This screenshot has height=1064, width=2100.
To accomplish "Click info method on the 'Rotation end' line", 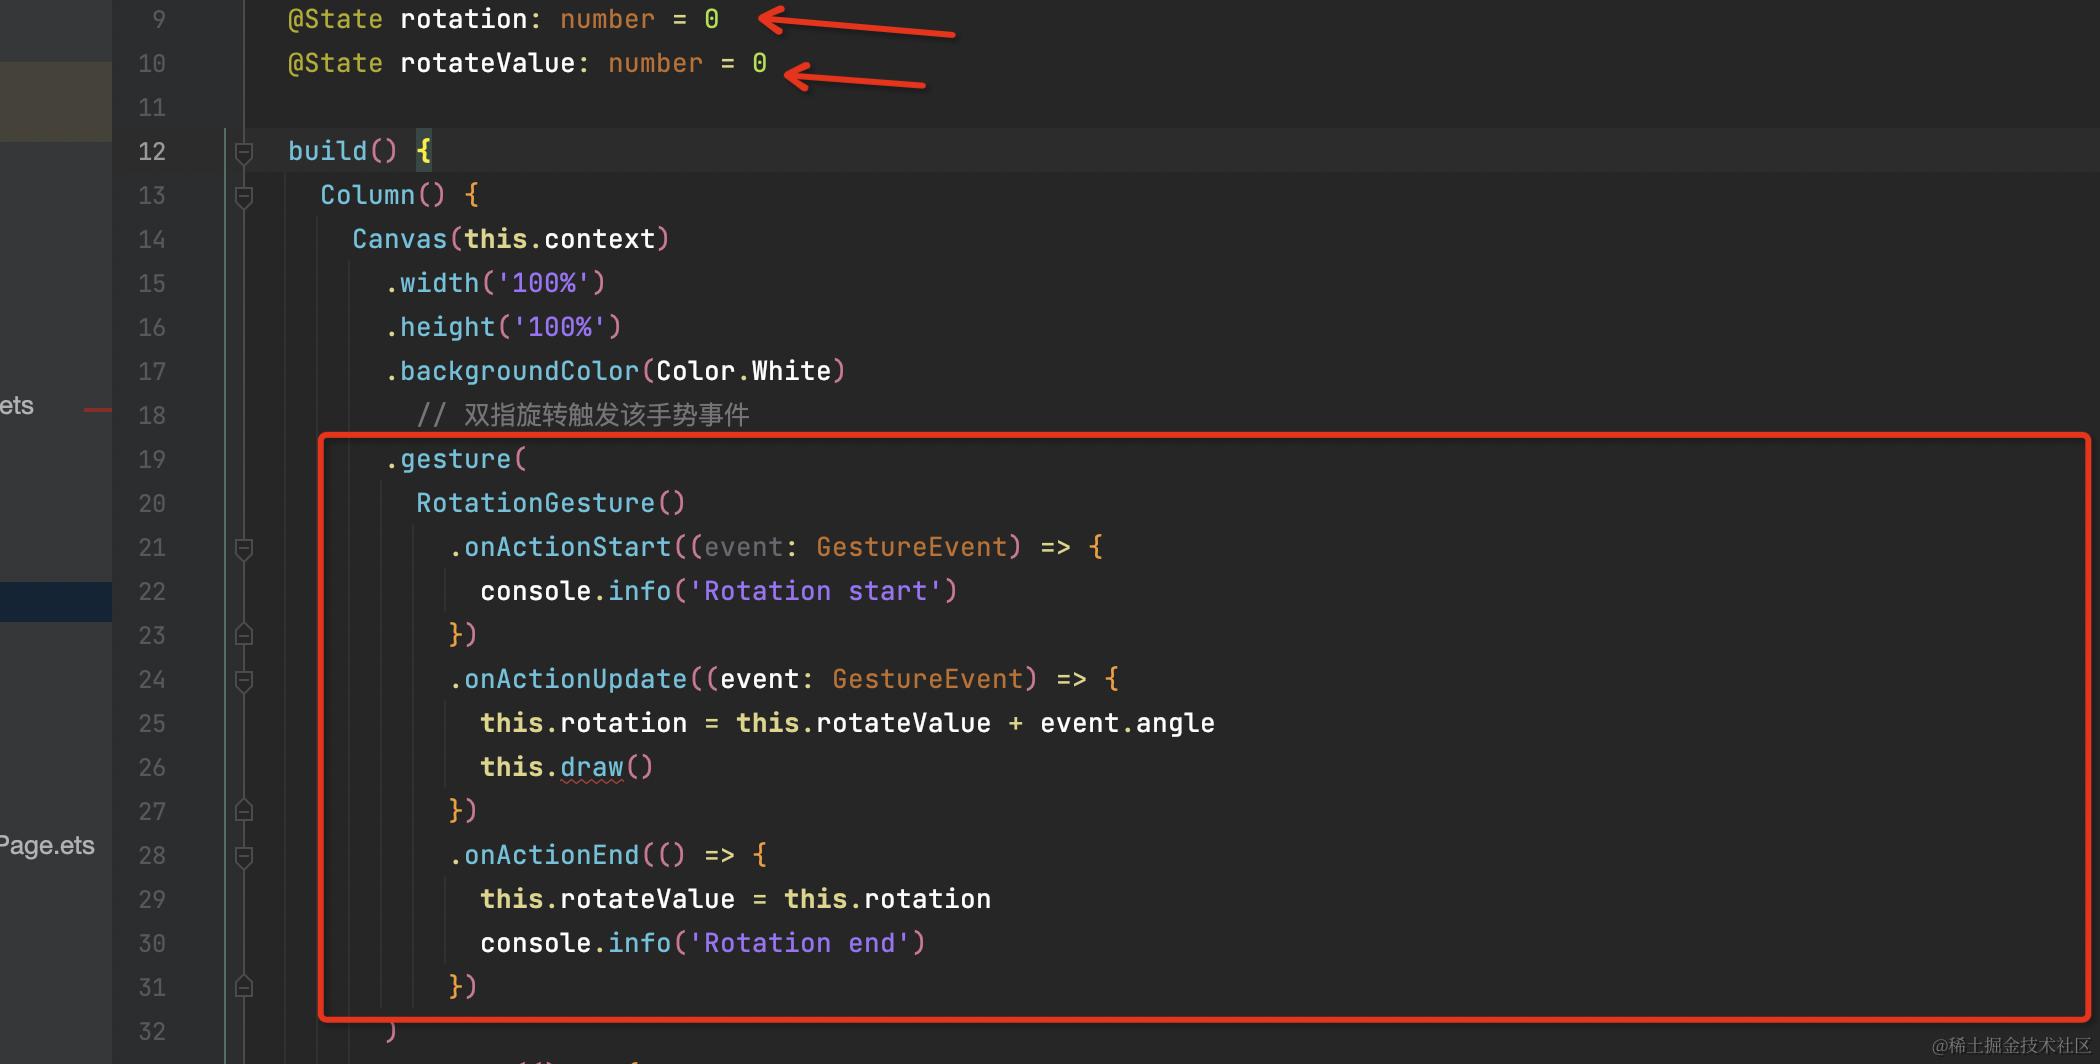I will (x=639, y=943).
